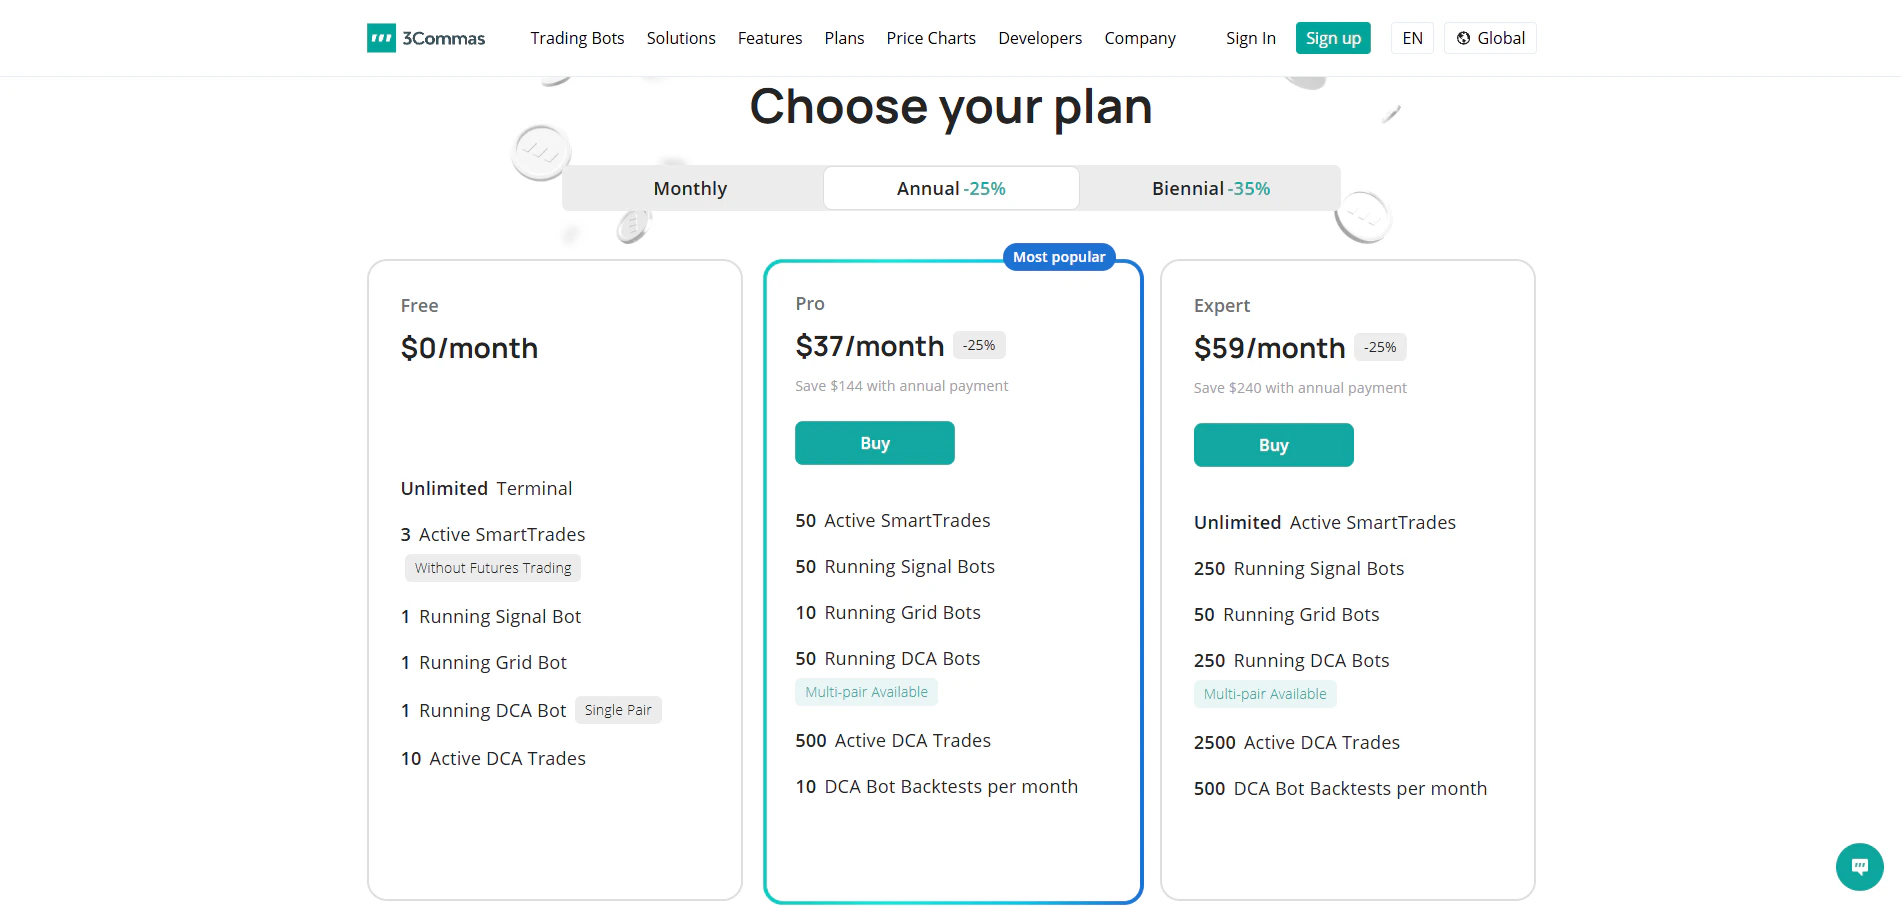This screenshot has width=1901, height=908.
Task: Select the Annual -25% billing option
Action: click(x=951, y=188)
